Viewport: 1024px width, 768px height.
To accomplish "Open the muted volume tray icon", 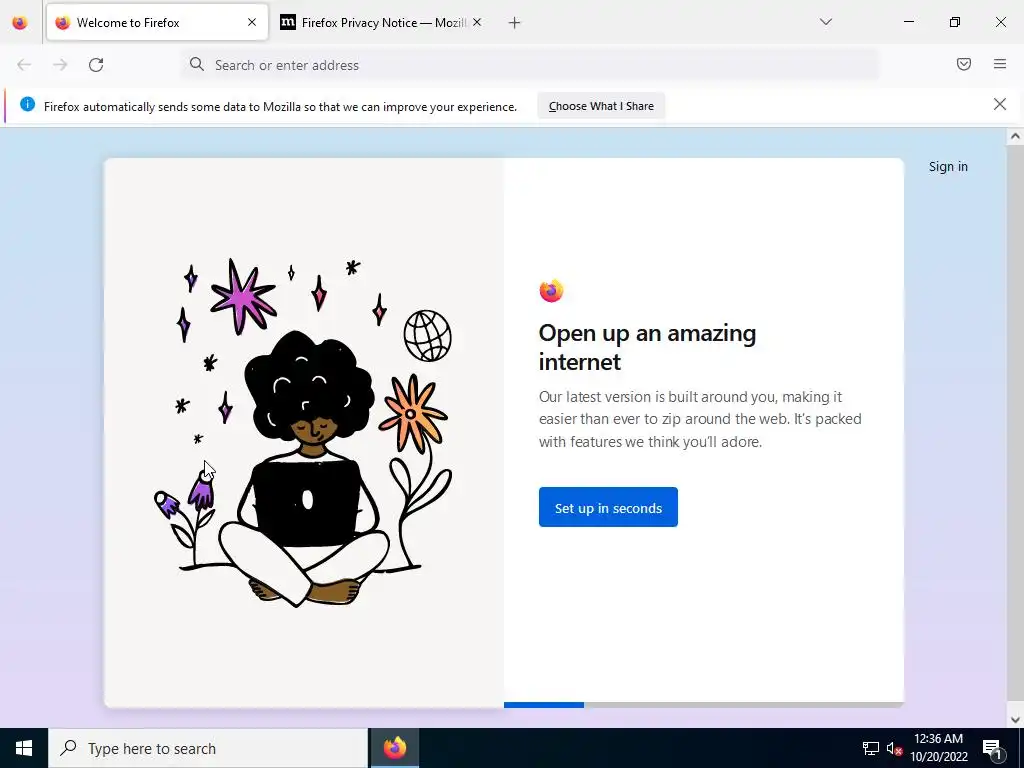I will (895, 749).
